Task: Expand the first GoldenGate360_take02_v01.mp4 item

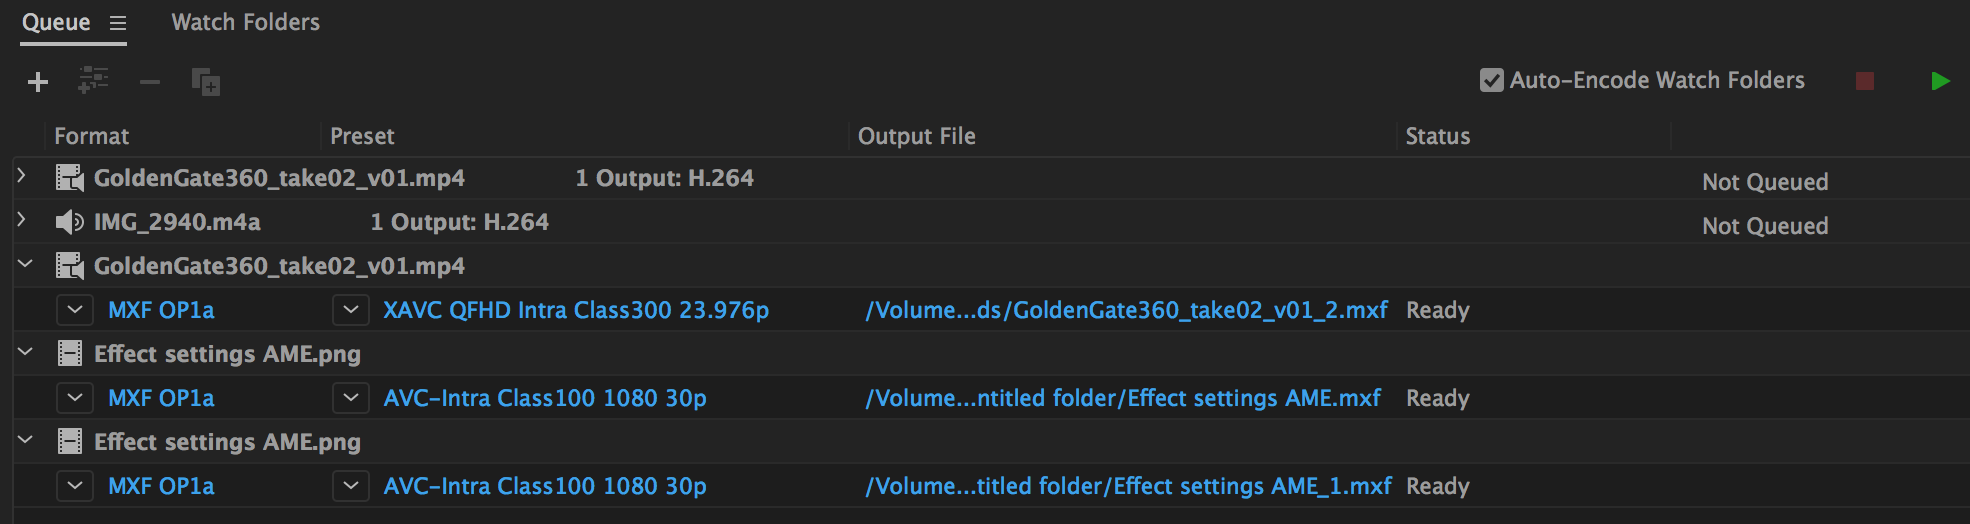Action: click(22, 176)
